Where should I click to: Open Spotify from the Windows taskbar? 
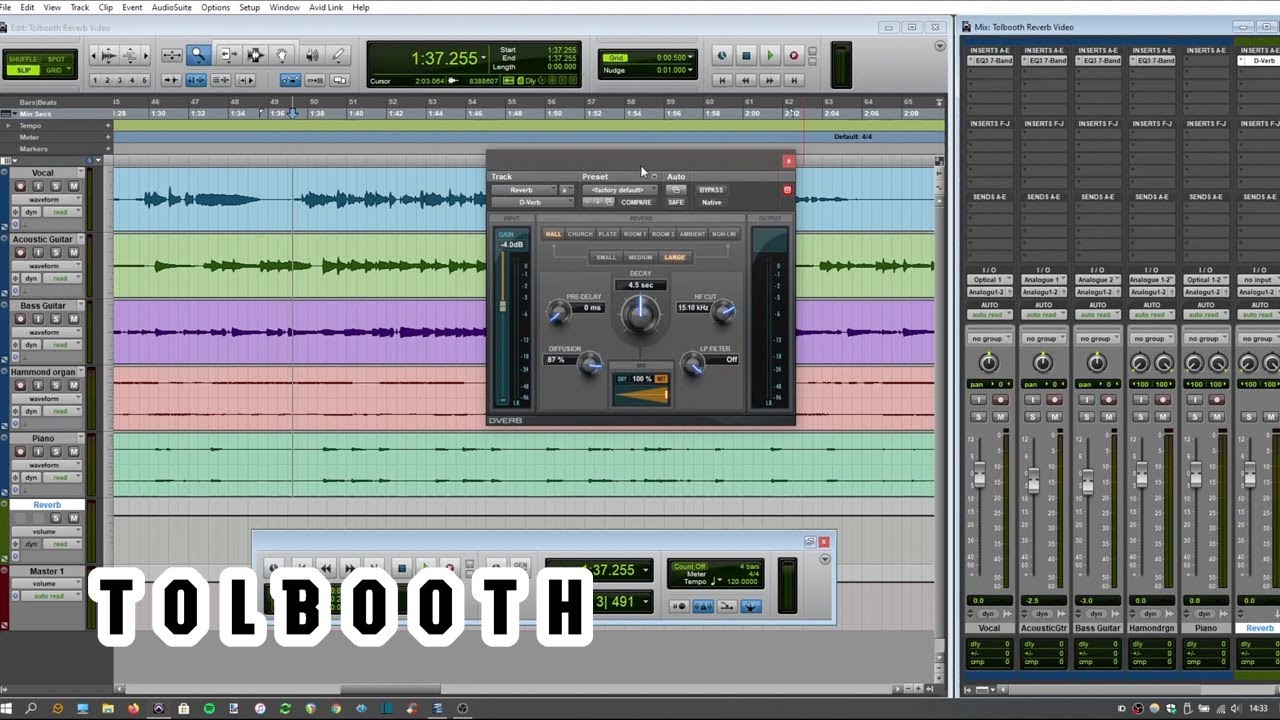pos(209,709)
